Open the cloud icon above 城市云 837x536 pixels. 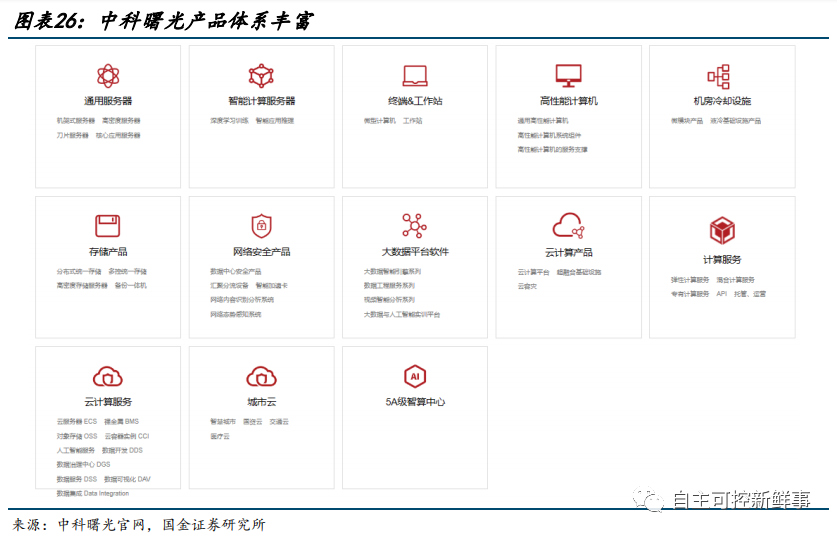261,376
